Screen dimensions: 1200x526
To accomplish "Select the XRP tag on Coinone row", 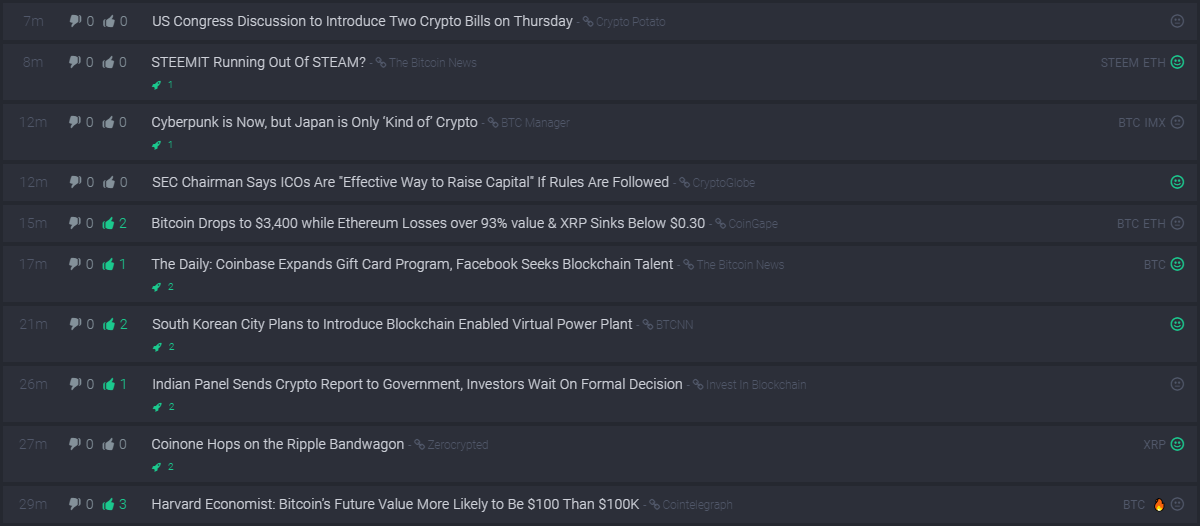I will tap(1154, 444).
